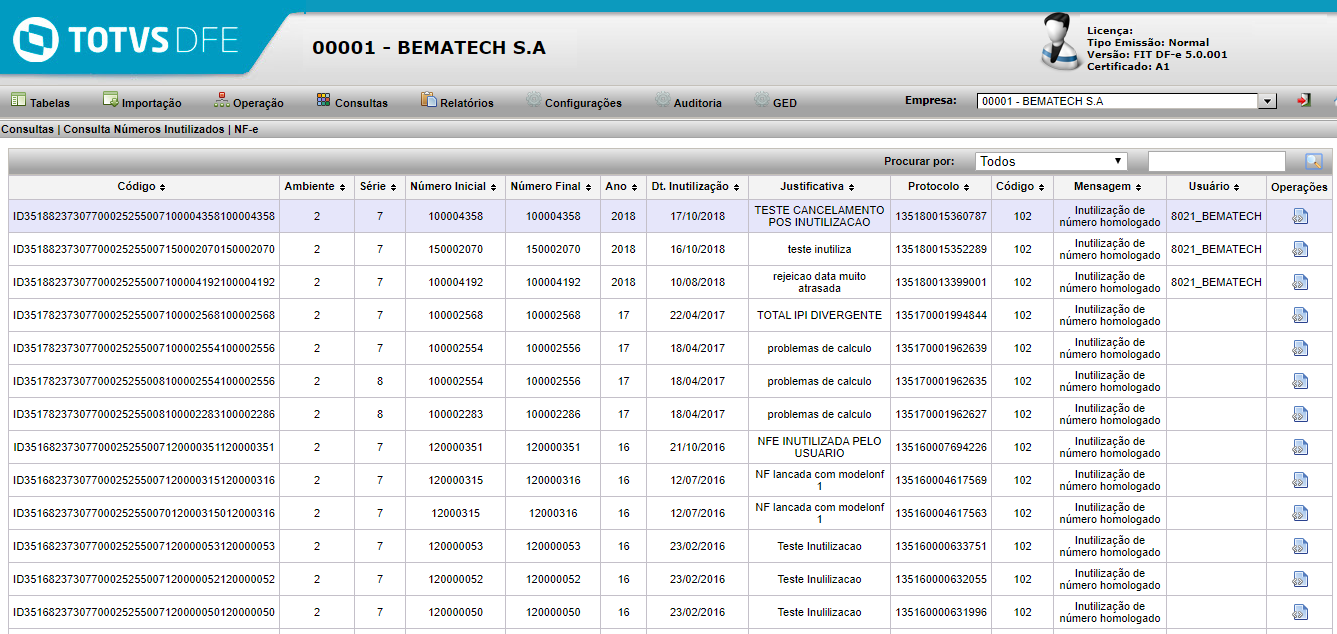Image resolution: width=1337 pixels, height=634 pixels.
Task: Sort by first Código column header
Action: tap(141, 187)
